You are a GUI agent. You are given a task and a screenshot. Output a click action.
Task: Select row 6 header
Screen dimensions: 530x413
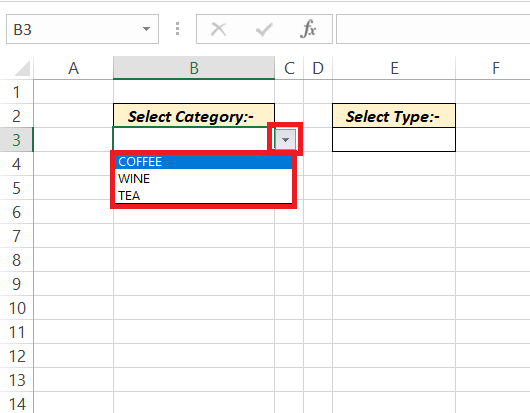click(x=17, y=212)
